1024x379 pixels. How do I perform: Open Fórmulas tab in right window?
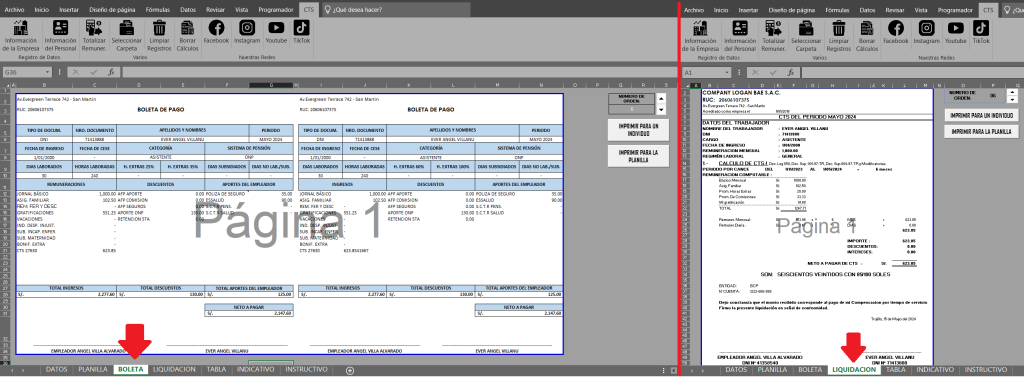pyautogui.click(x=837, y=10)
